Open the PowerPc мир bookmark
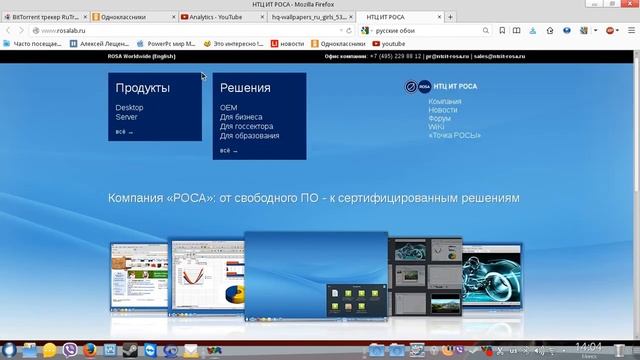 tap(166, 44)
